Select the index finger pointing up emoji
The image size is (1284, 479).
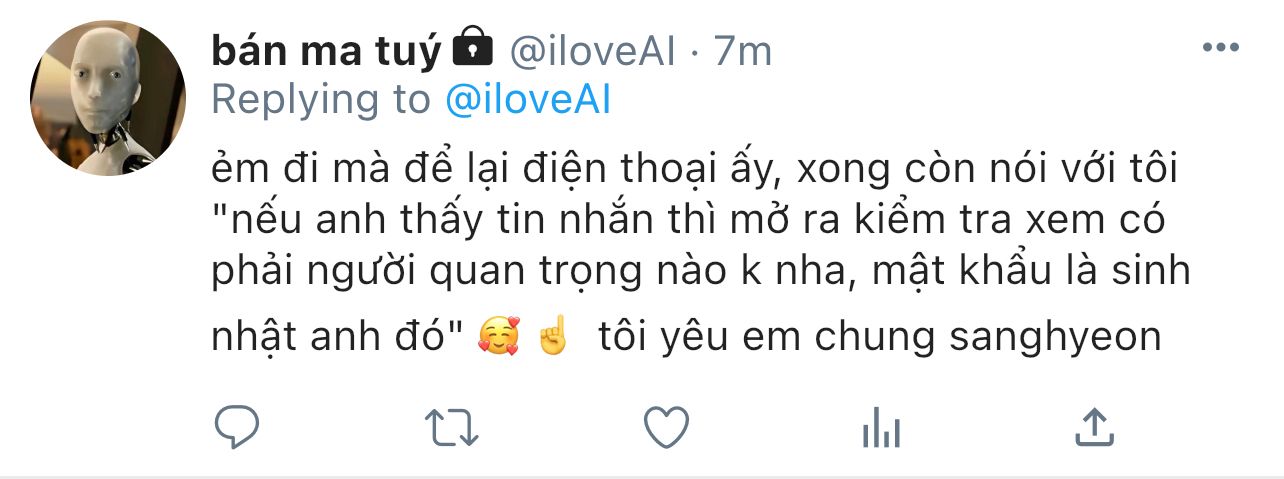pyautogui.click(x=552, y=339)
